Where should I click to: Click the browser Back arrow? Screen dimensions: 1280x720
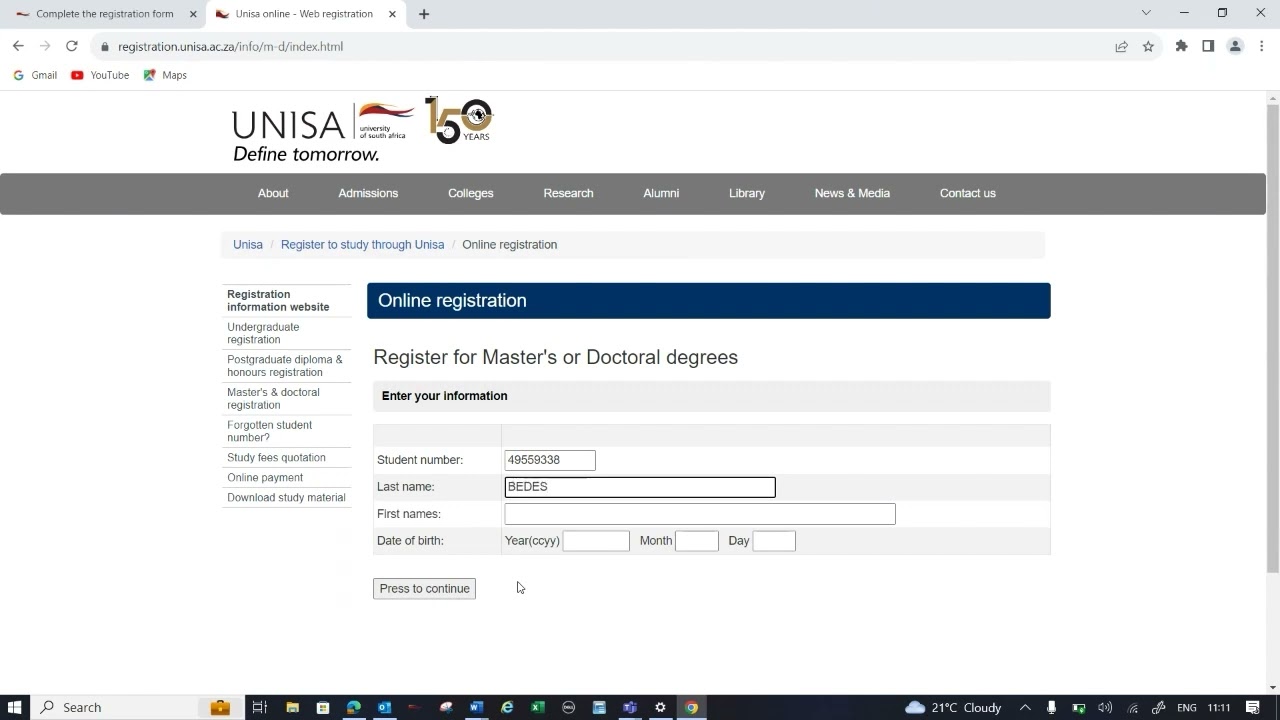coord(18,46)
